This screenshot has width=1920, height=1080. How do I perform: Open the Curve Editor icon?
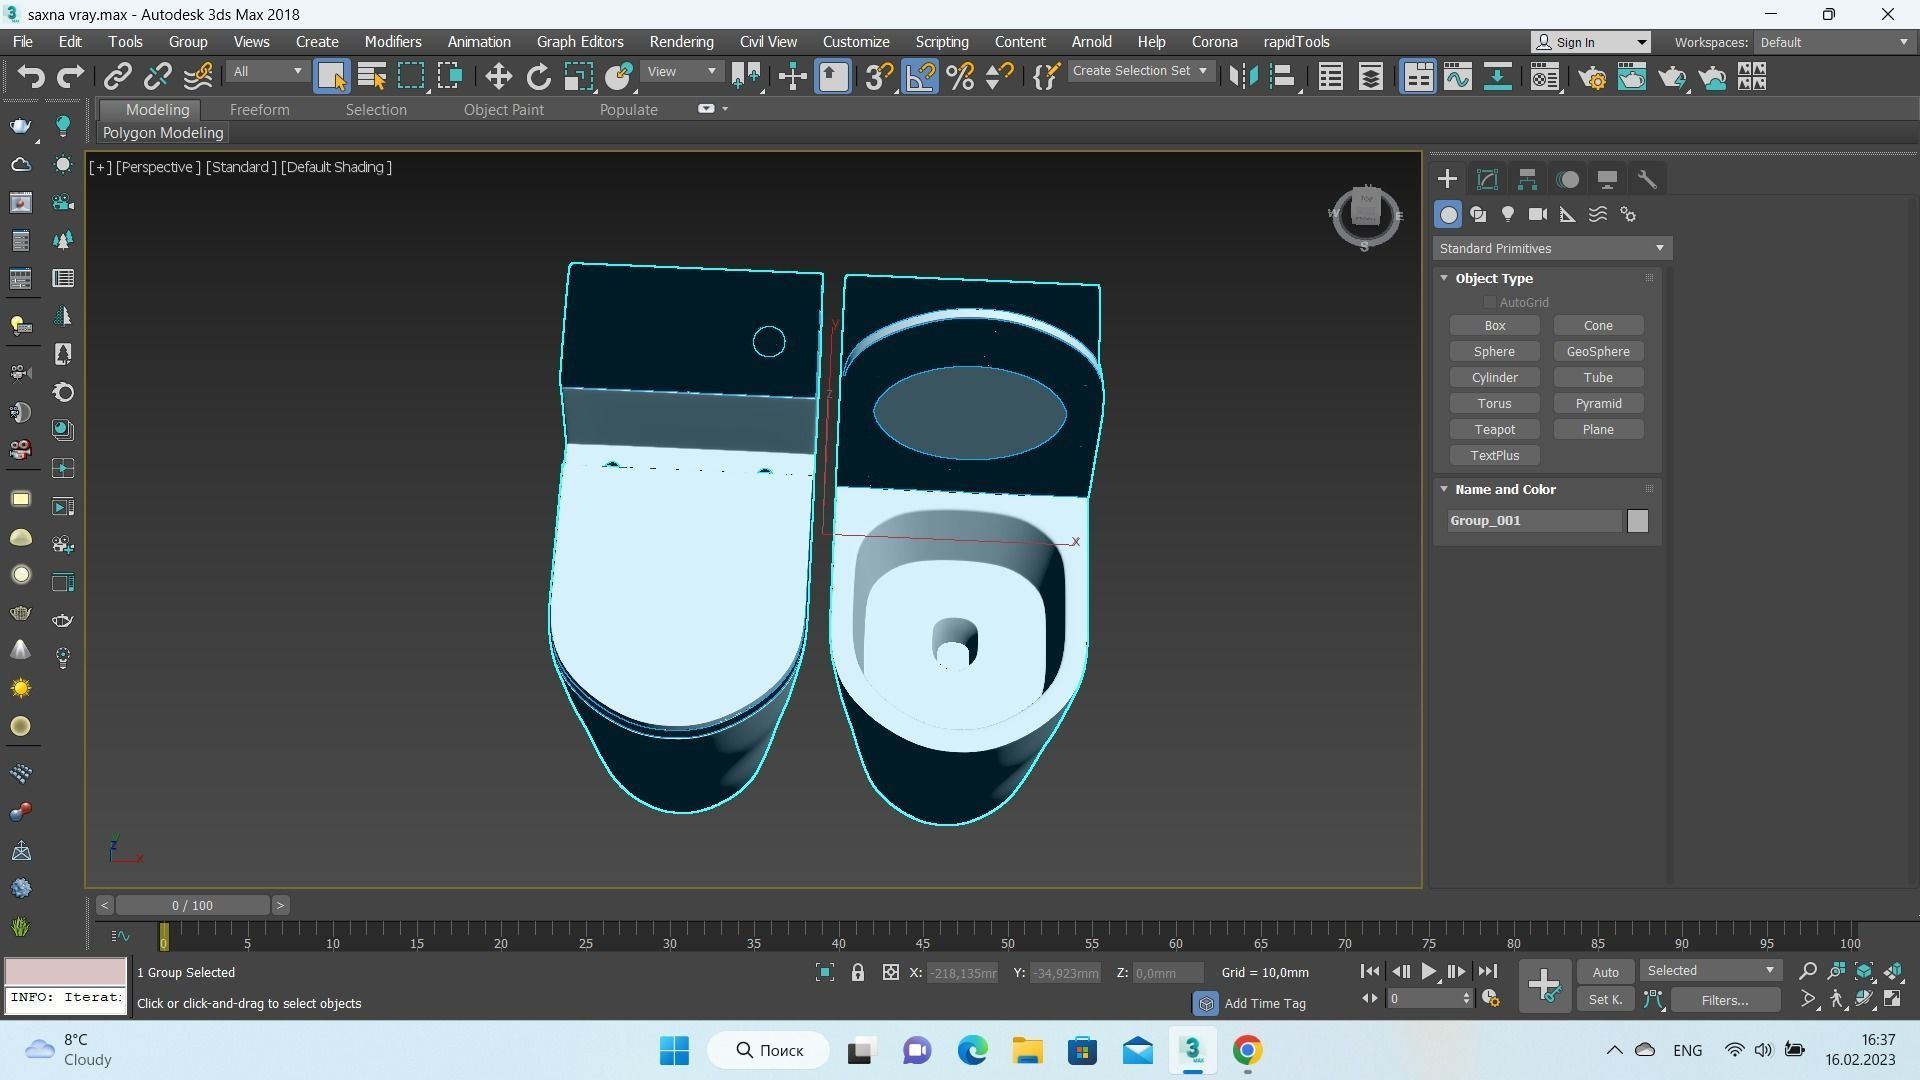click(1457, 77)
